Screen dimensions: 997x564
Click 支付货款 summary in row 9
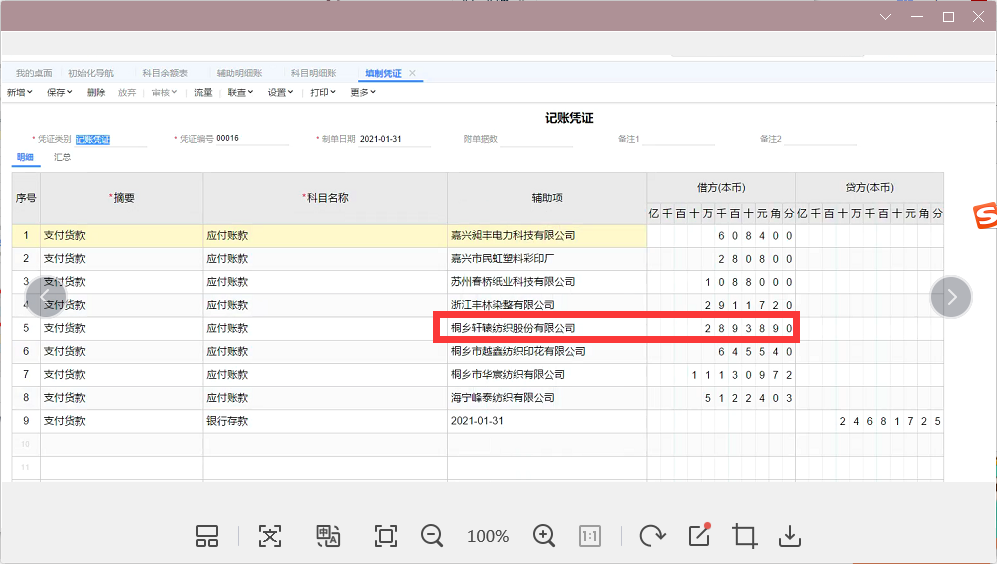click(x=121, y=421)
